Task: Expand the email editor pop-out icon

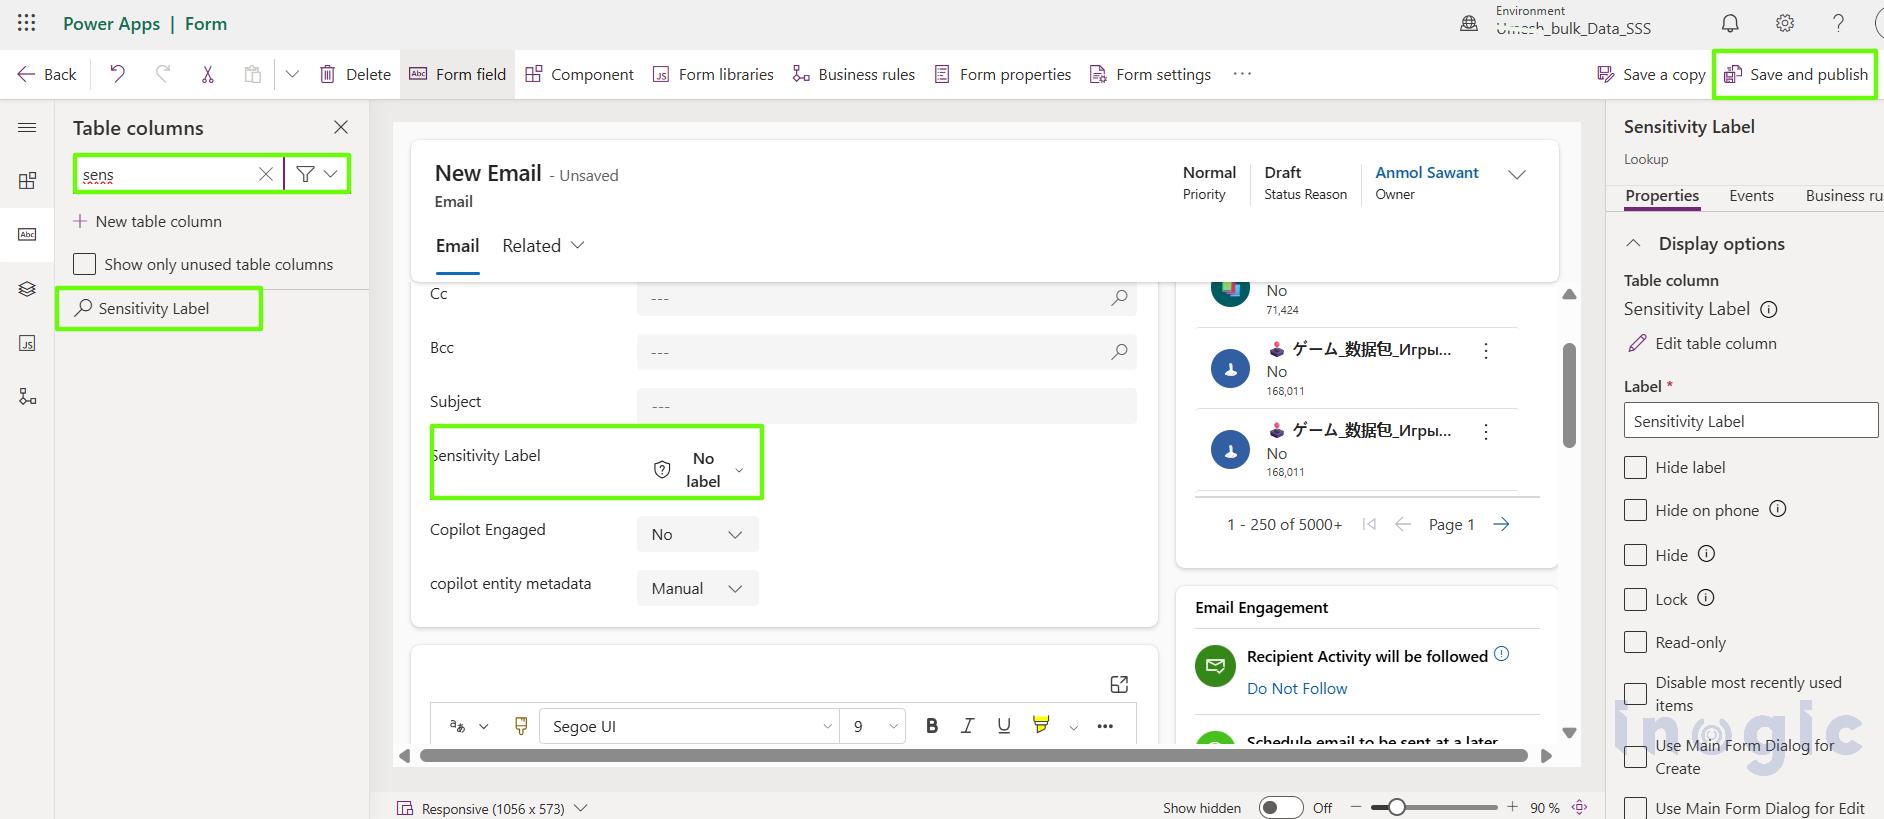Action: [1120, 684]
